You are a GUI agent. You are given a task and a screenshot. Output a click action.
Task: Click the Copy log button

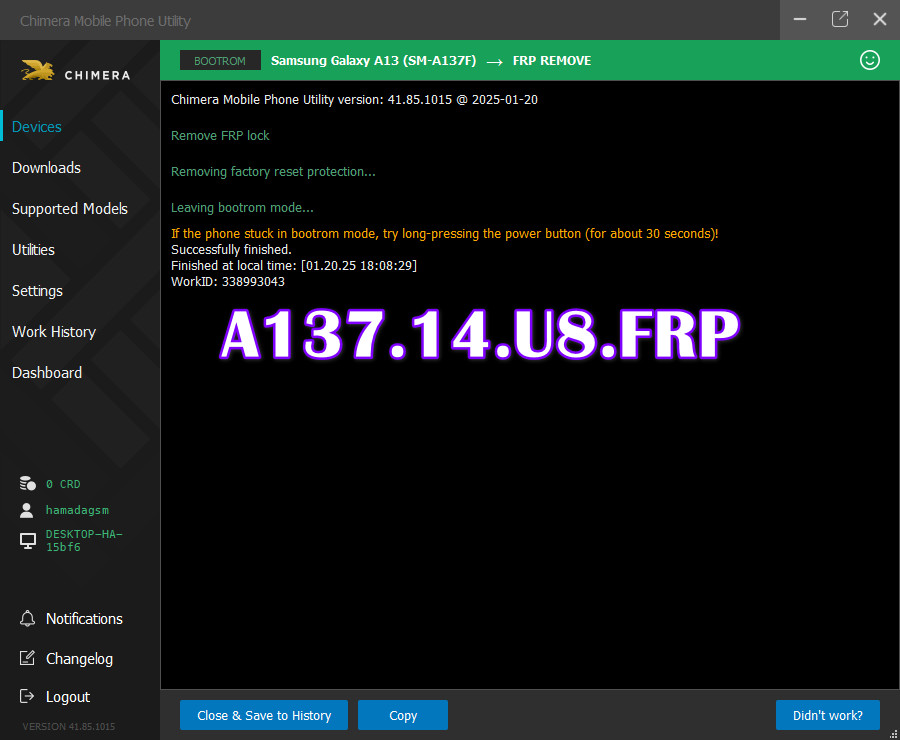[x=403, y=715]
